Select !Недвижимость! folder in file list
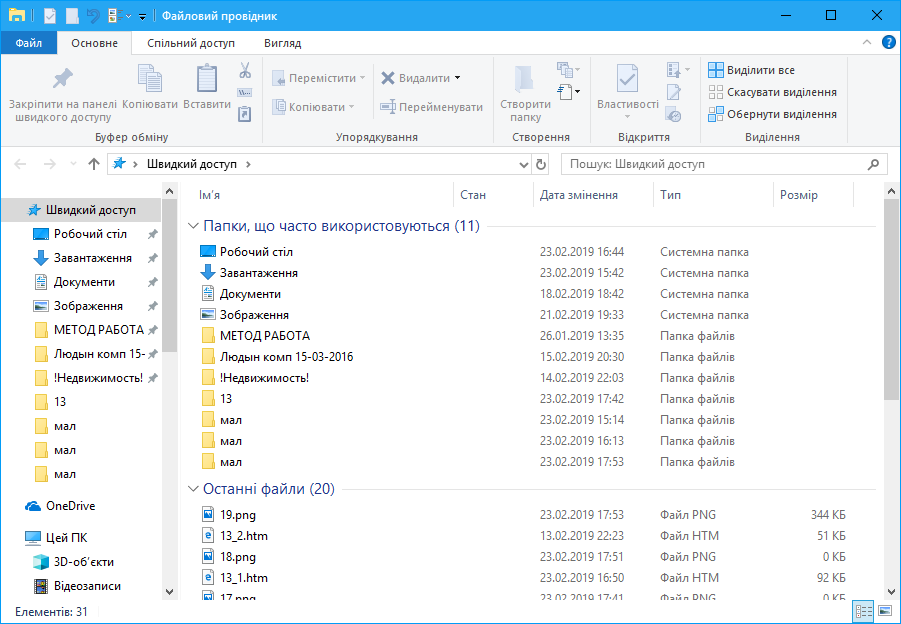 tap(264, 378)
